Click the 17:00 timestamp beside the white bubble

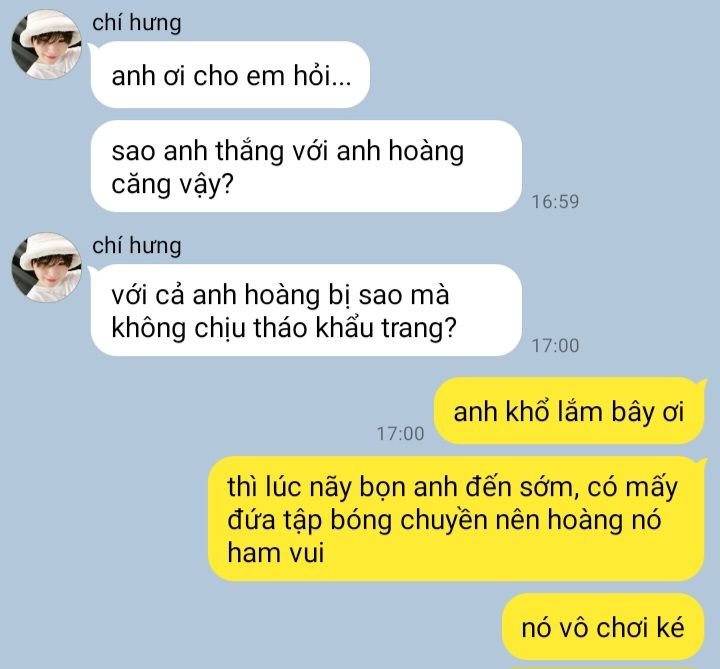pos(555,345)
